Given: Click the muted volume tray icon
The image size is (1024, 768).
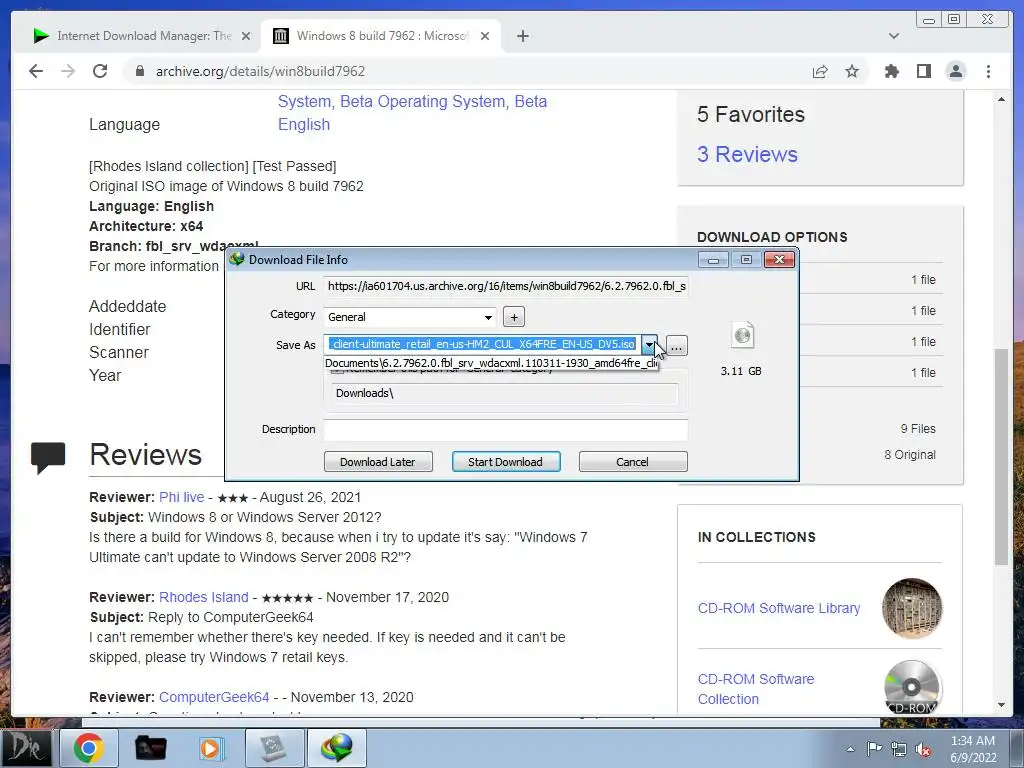Looking at the screenshot, I should pos(923,749).
